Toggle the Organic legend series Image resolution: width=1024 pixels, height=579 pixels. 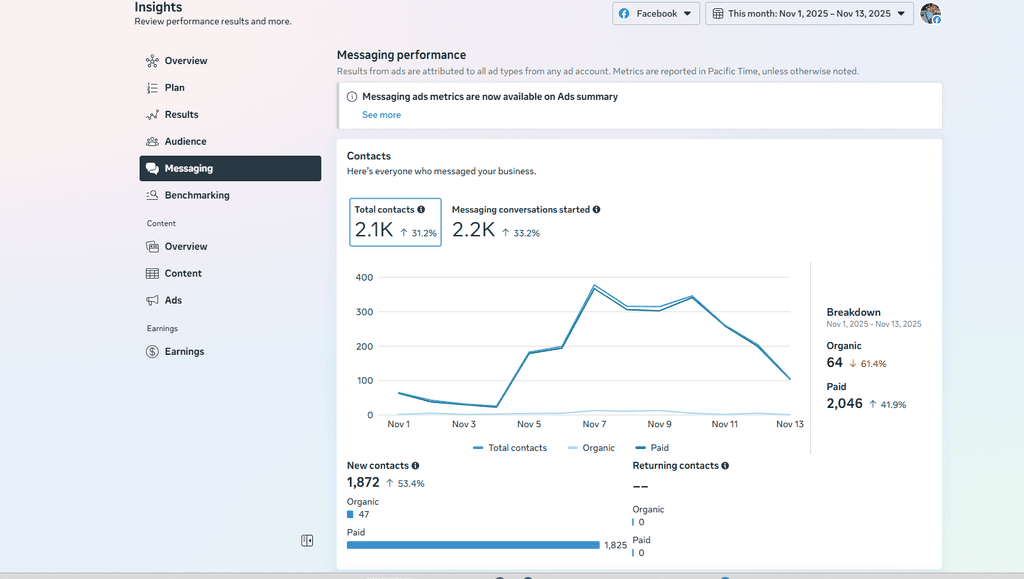pyautogui.click(x=590, y=448)
